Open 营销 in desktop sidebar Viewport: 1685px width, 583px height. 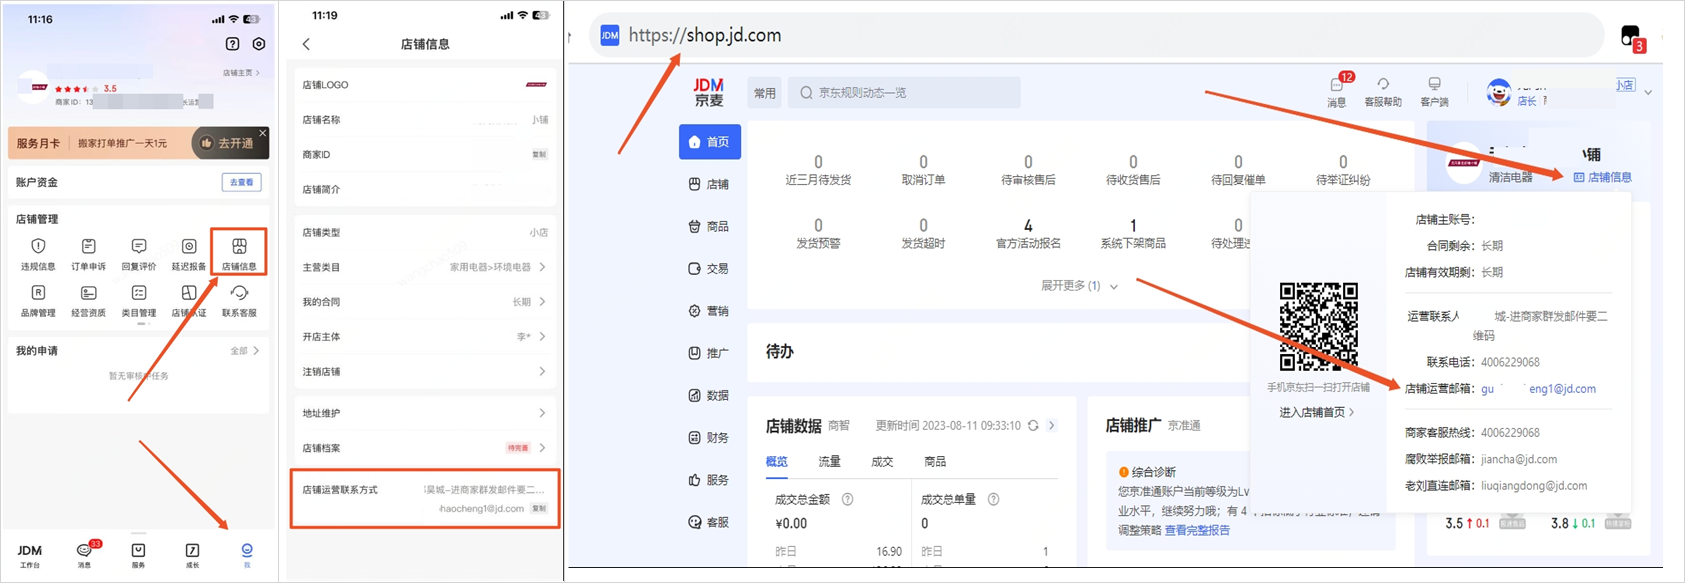(x=710, y=311)
